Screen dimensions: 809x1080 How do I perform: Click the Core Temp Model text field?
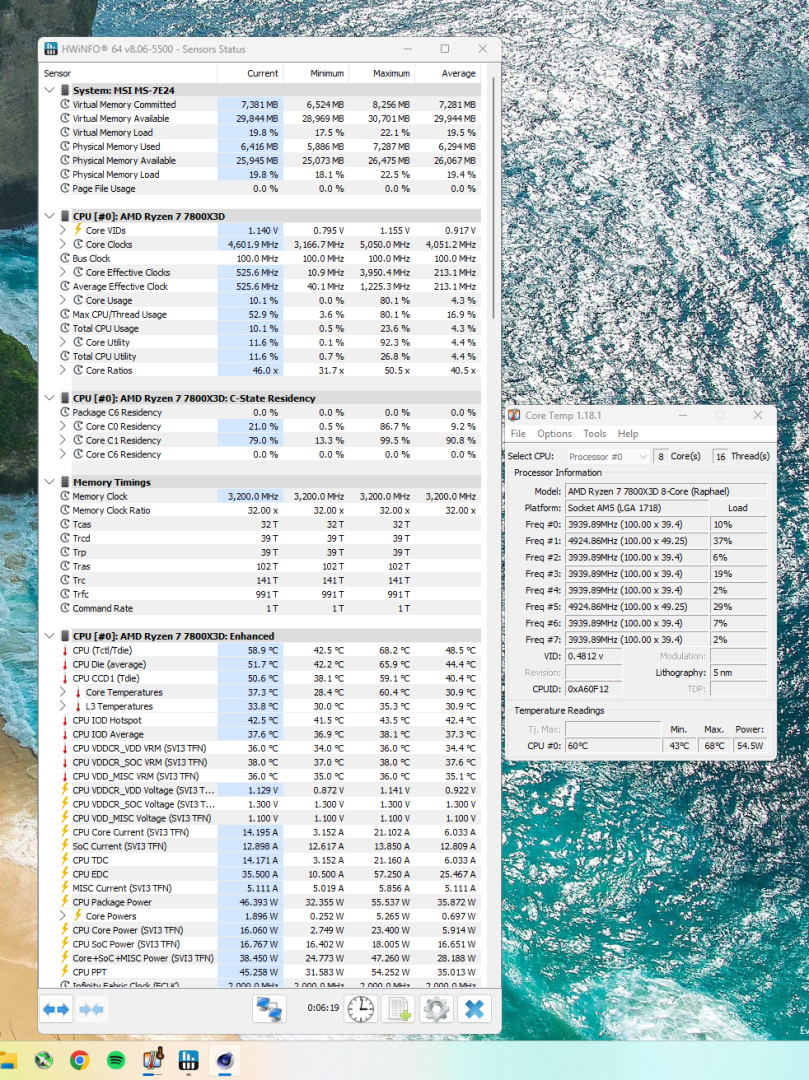(x=666, y=491)
